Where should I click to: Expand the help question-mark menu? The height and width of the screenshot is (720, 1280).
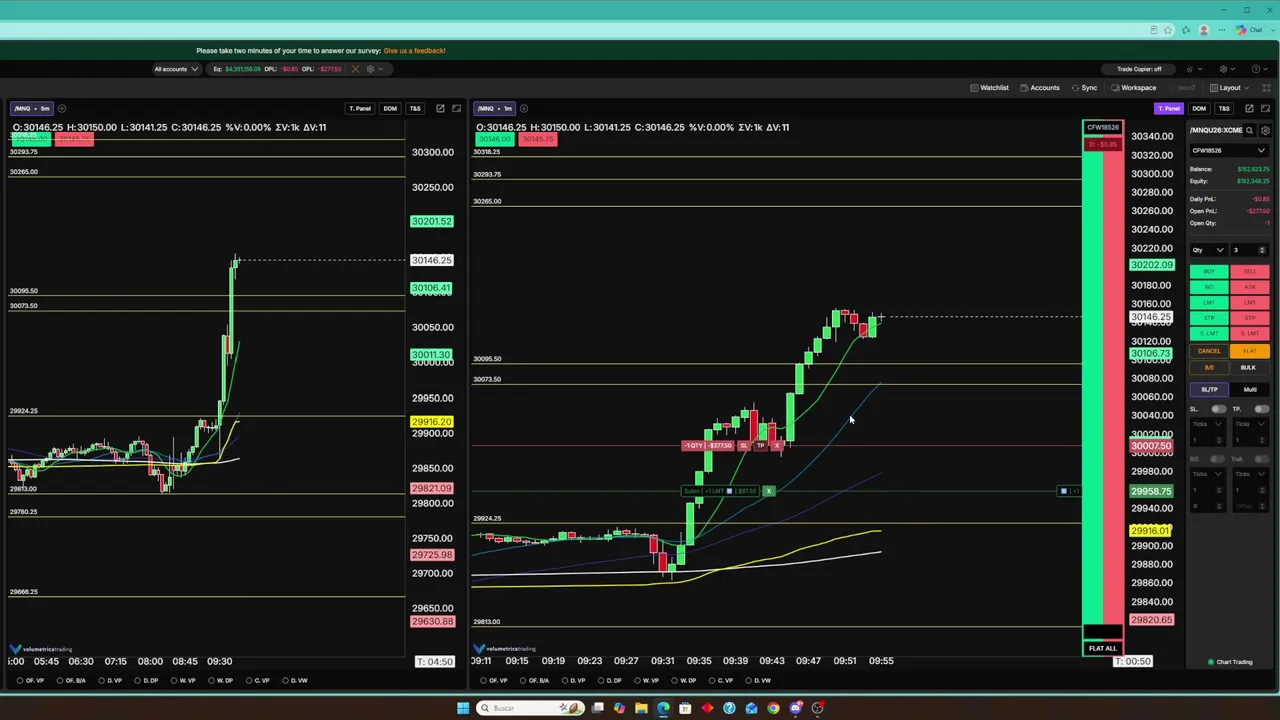pyautogui.click(x=1260, y=69)
